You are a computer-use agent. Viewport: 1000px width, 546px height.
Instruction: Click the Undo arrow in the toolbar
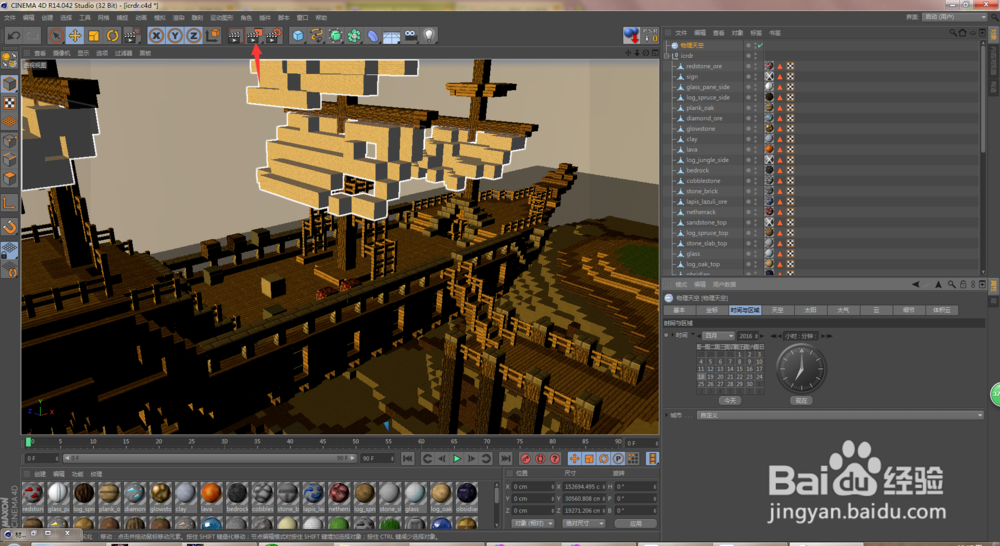[13, 36]
